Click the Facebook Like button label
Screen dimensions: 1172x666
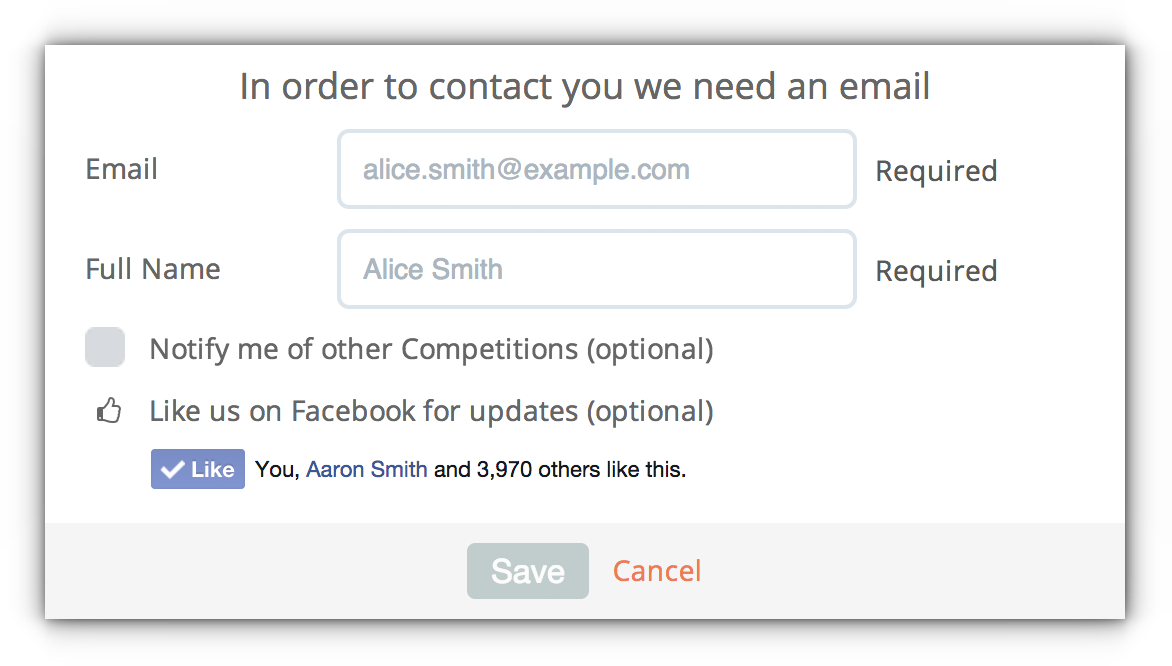pyautogui.click(x=212, y=470)
